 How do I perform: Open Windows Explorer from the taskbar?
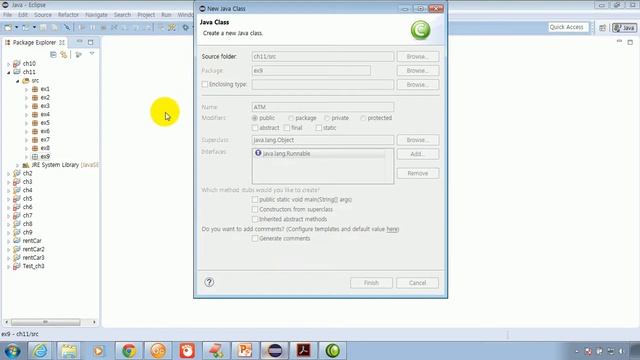click(69, 351)
